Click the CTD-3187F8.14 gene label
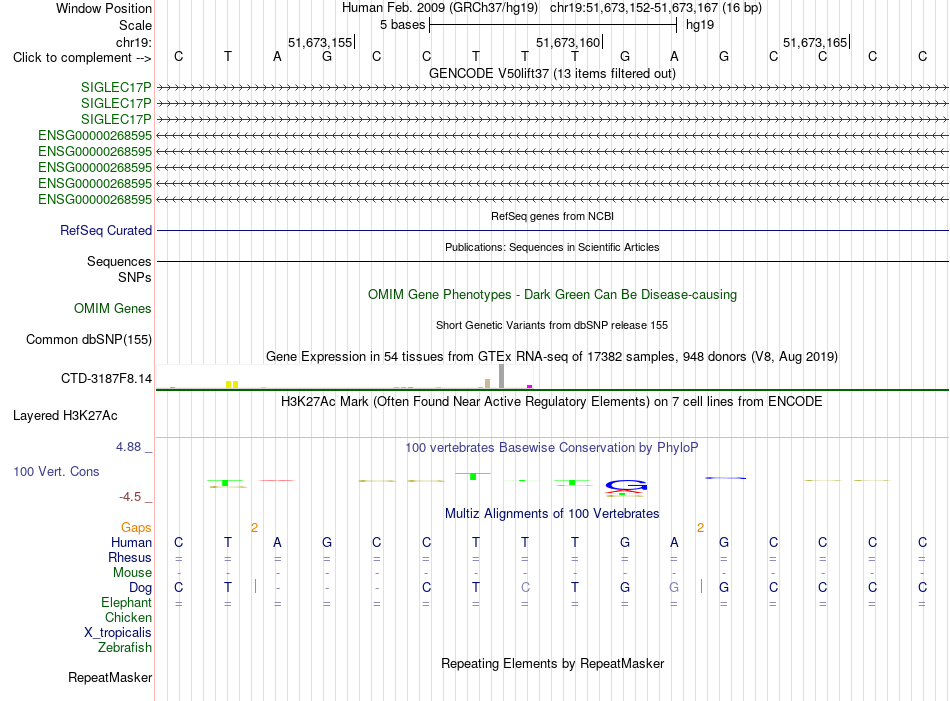 106,379
